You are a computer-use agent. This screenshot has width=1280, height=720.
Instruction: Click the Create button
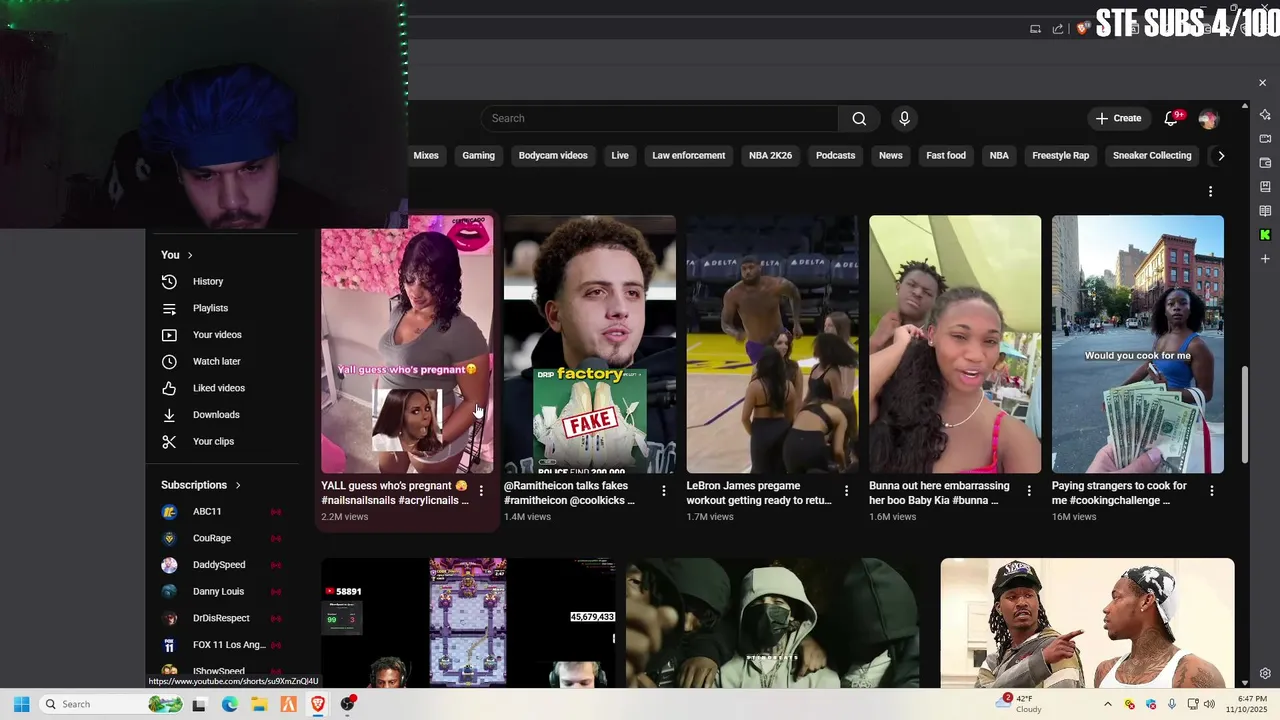[1118, 118]
